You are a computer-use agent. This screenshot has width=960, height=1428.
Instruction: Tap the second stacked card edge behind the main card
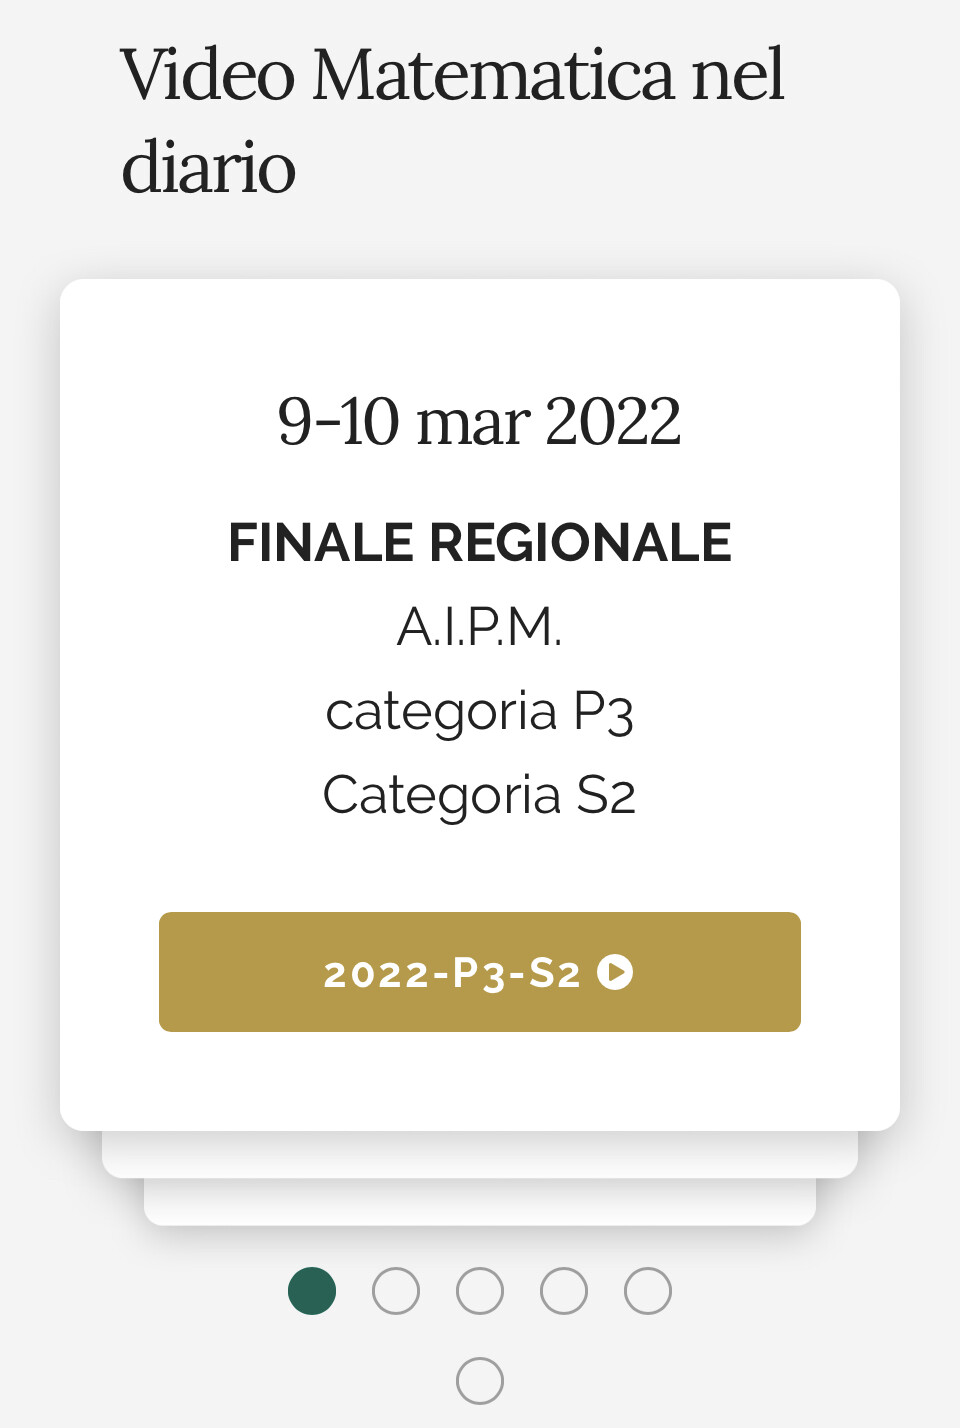(x=480, y=1155)
